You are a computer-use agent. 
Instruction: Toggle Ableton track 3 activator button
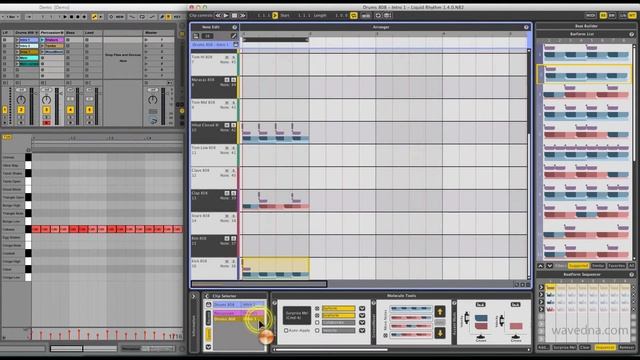tap(46, 110)
